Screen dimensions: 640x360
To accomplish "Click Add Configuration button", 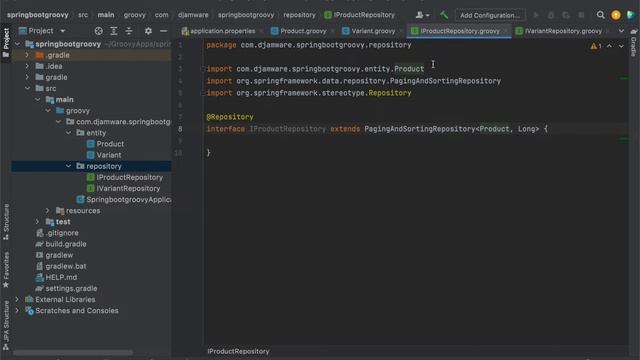I will [490, 15].
